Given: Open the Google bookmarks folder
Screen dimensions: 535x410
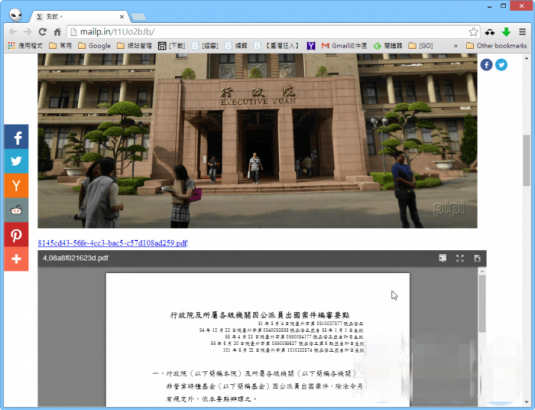Looking at the screenshot, I should [94, 46].
